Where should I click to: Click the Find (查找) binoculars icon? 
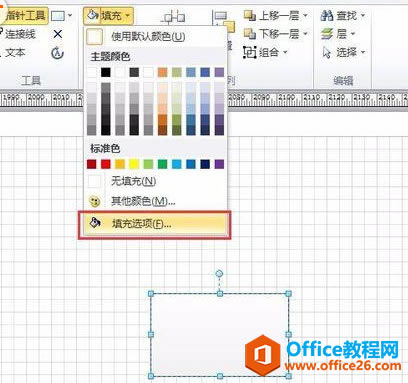point(327,15)
